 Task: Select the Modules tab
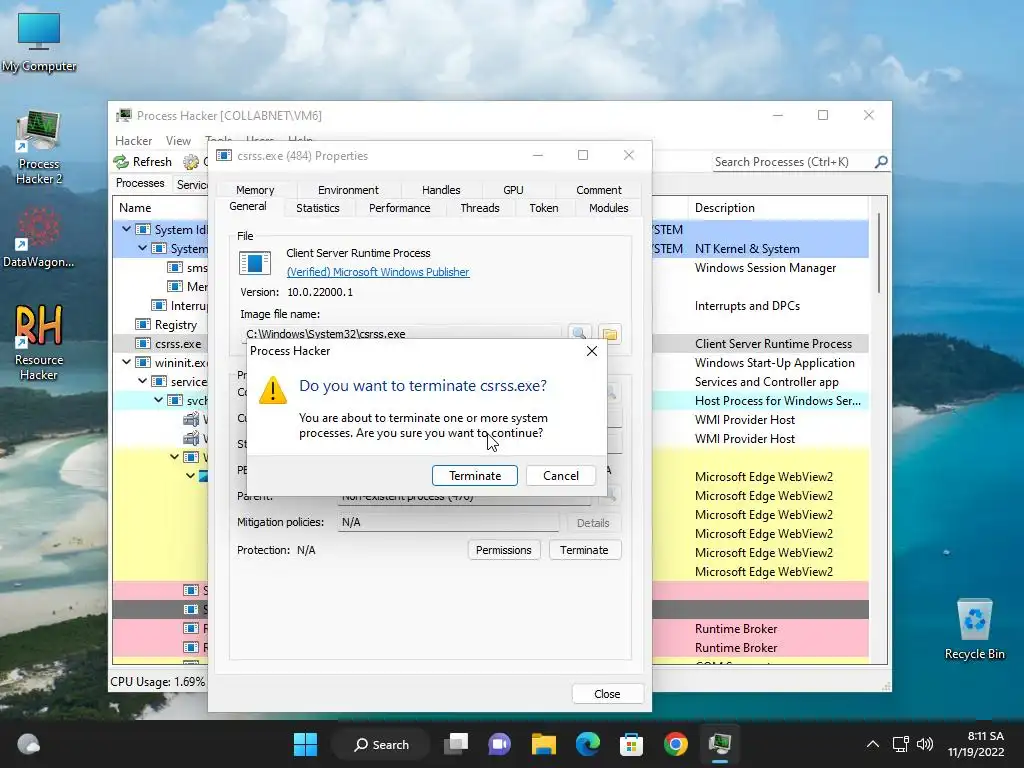pyautogui.click(x=608, y=208)
